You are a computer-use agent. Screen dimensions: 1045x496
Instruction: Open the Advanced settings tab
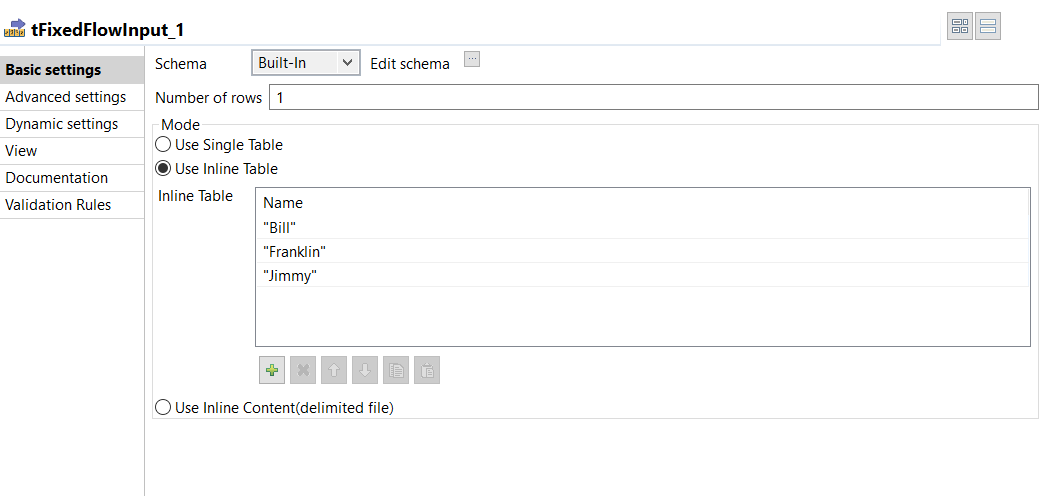[x=66, y=97]
